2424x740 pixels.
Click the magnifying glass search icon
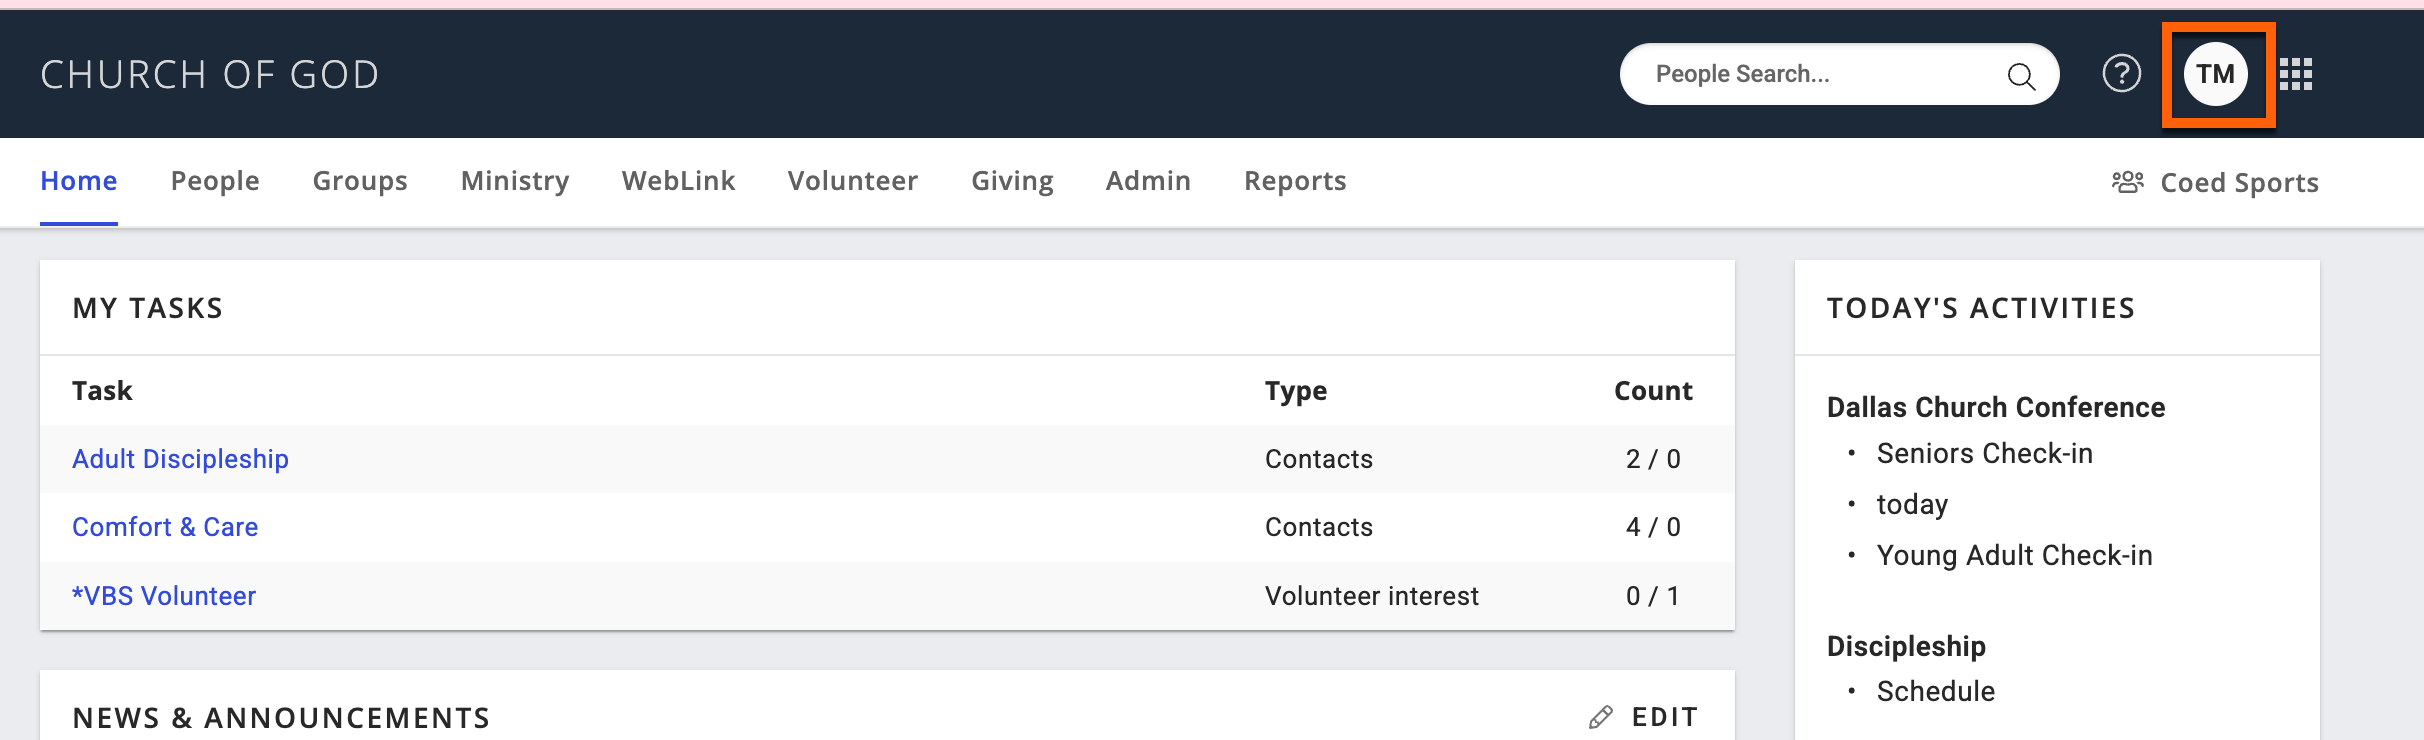pos(2021,76)
